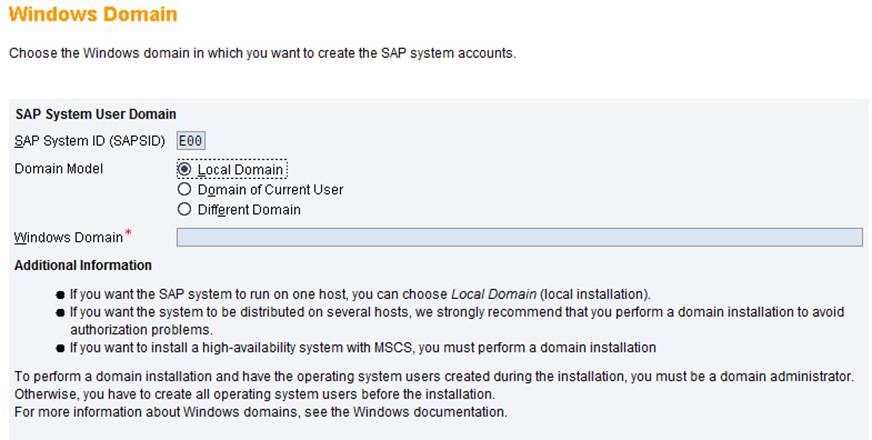Image resolution: width=872 pixels, height=440 pixels.
Task: Click the Windows documentation sentence
Action: click(261, 412)
